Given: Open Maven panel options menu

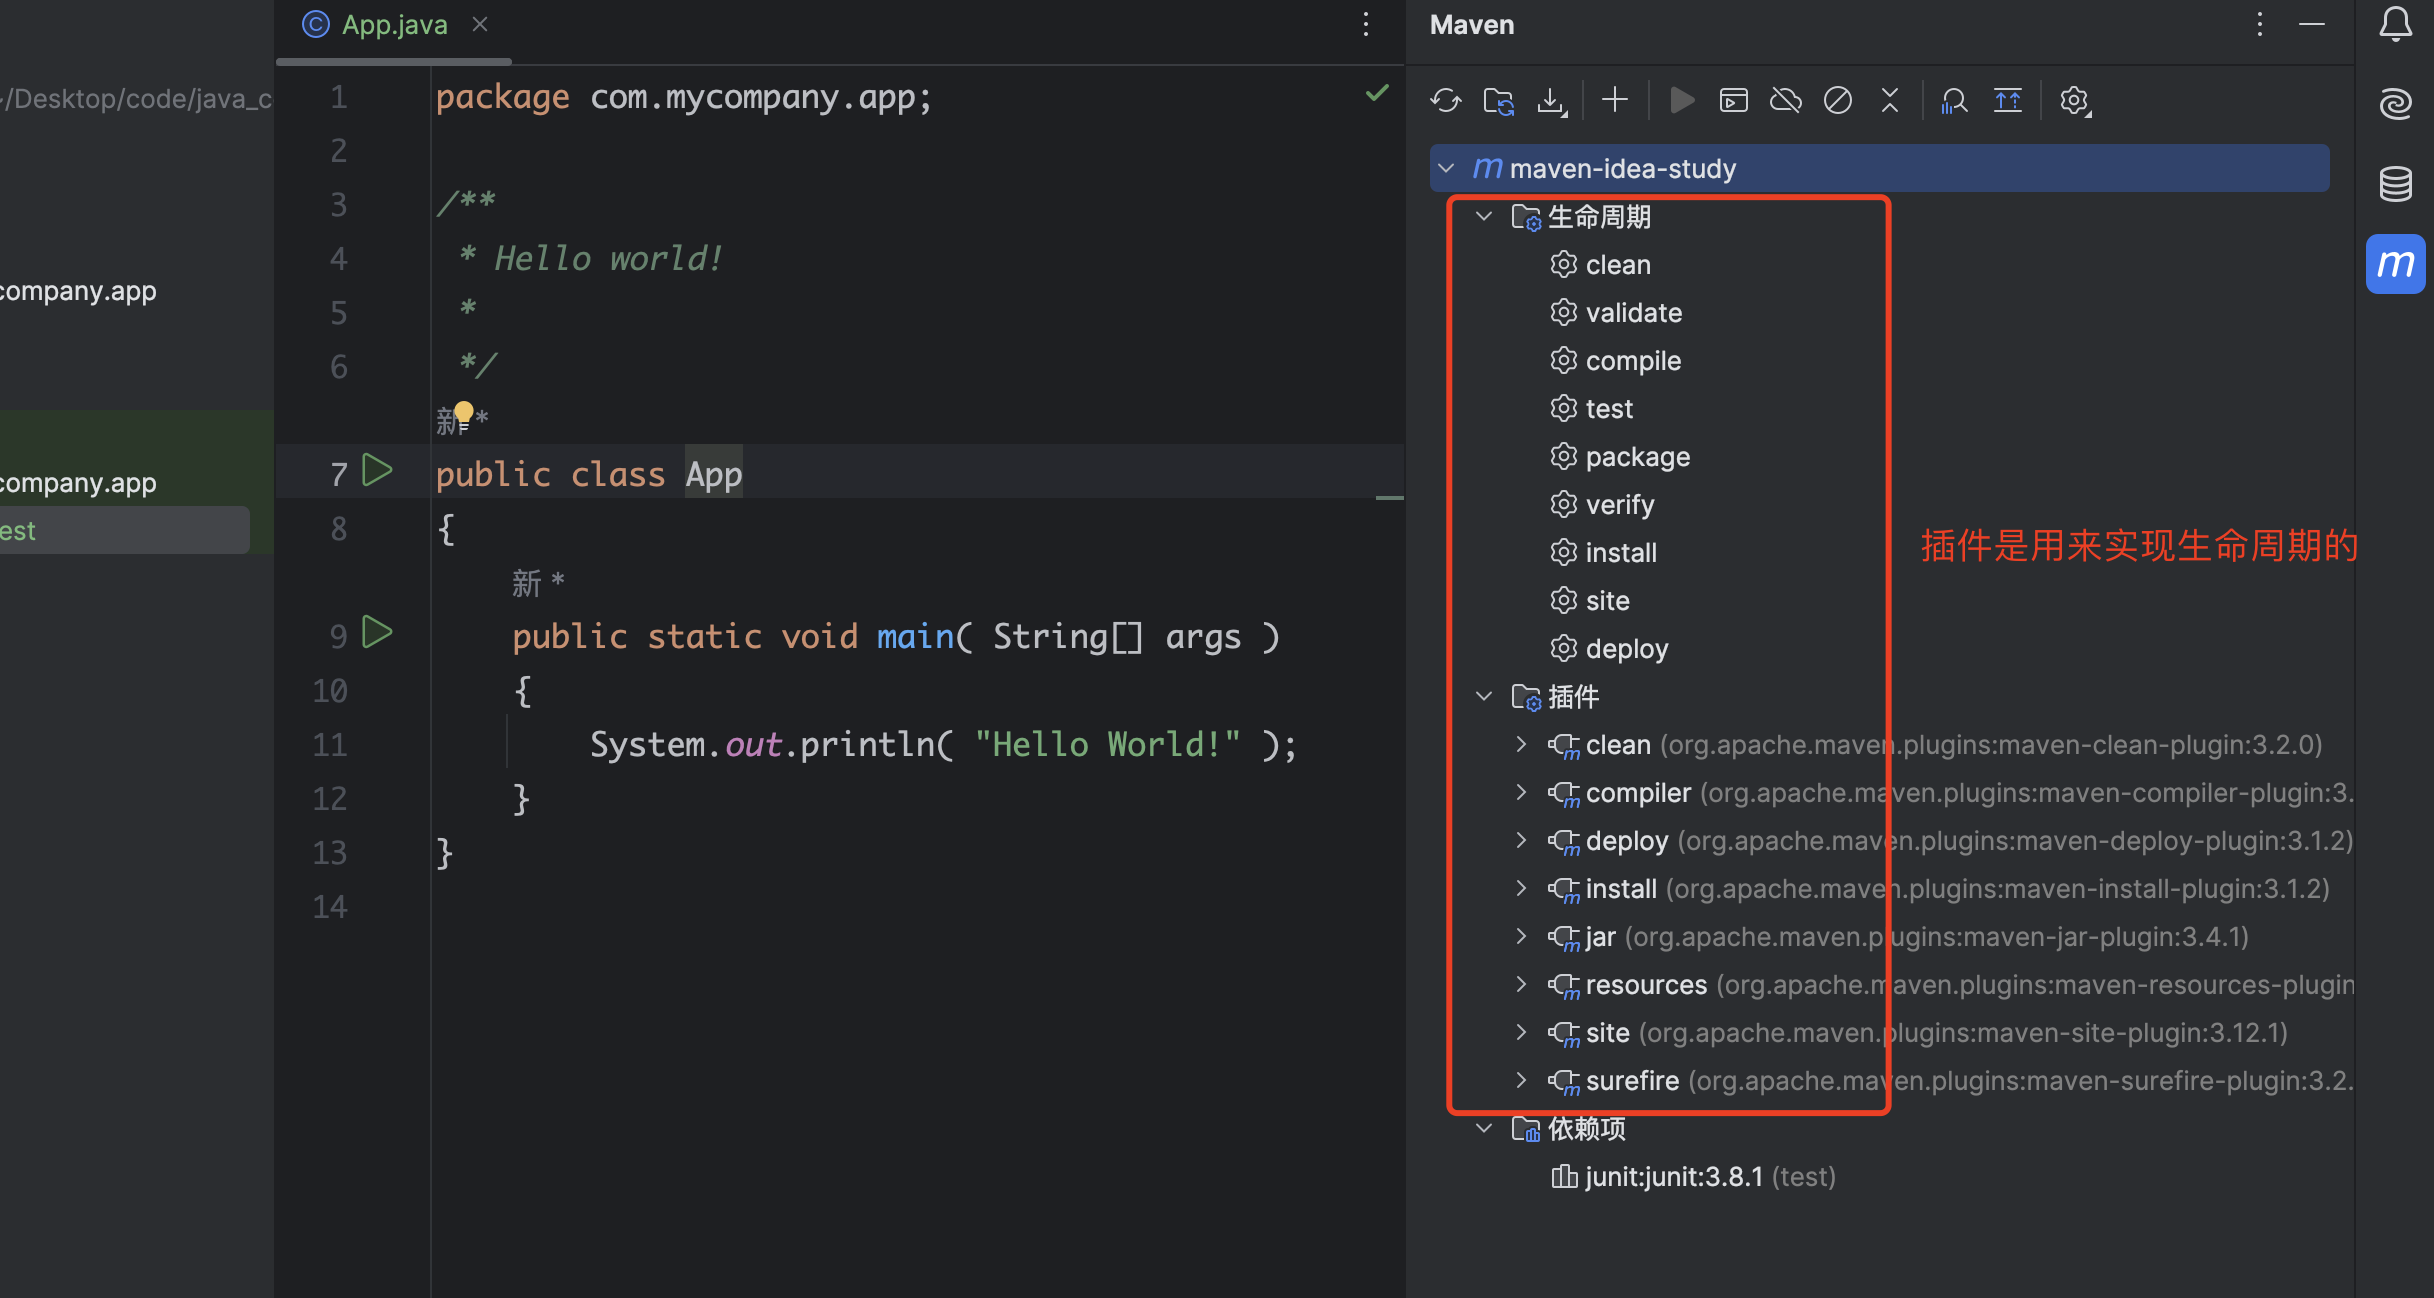Looking at the screenshot, I should click(2259, 25).
